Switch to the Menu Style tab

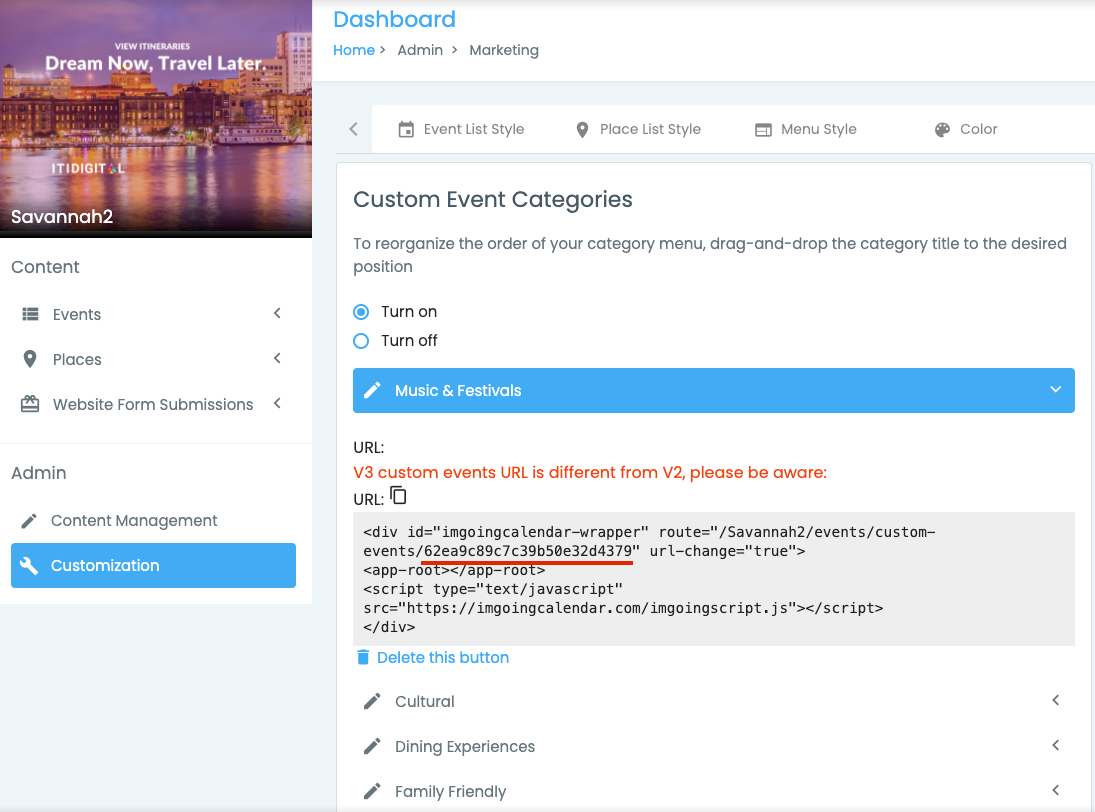806,129
